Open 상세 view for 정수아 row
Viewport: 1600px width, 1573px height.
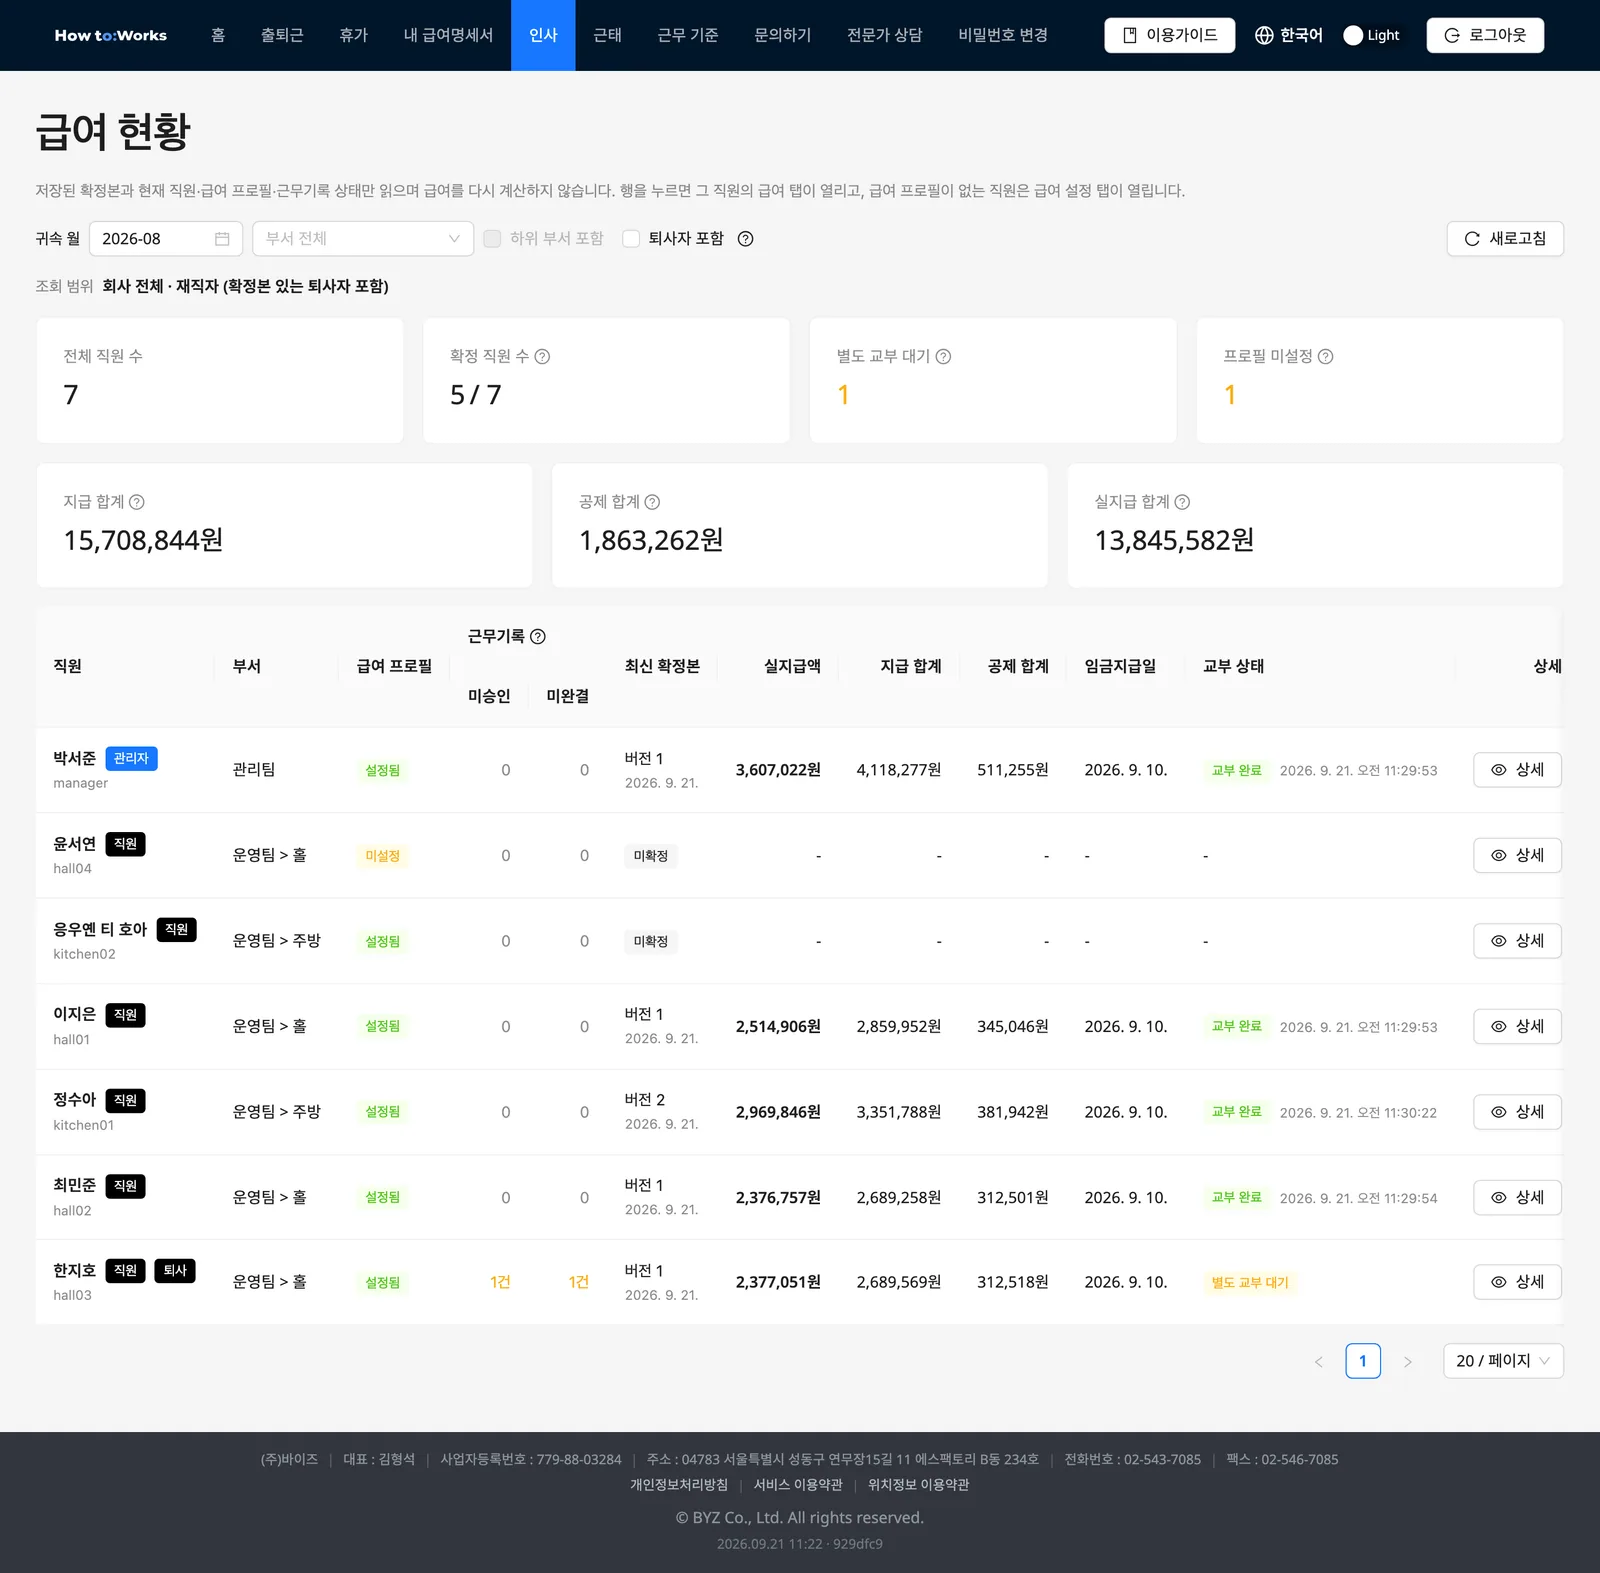(1517, 1112)
